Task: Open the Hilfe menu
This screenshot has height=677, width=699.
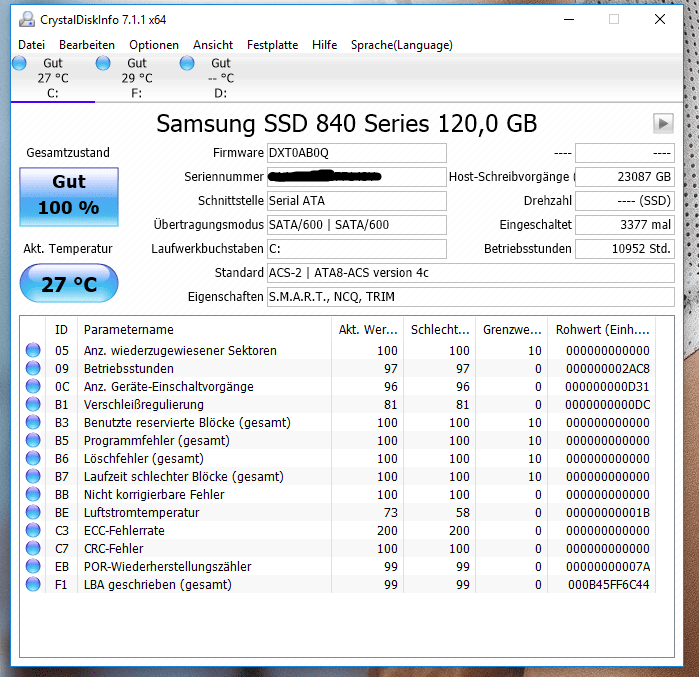Action: pyautogui.click(x=325, y=45)
